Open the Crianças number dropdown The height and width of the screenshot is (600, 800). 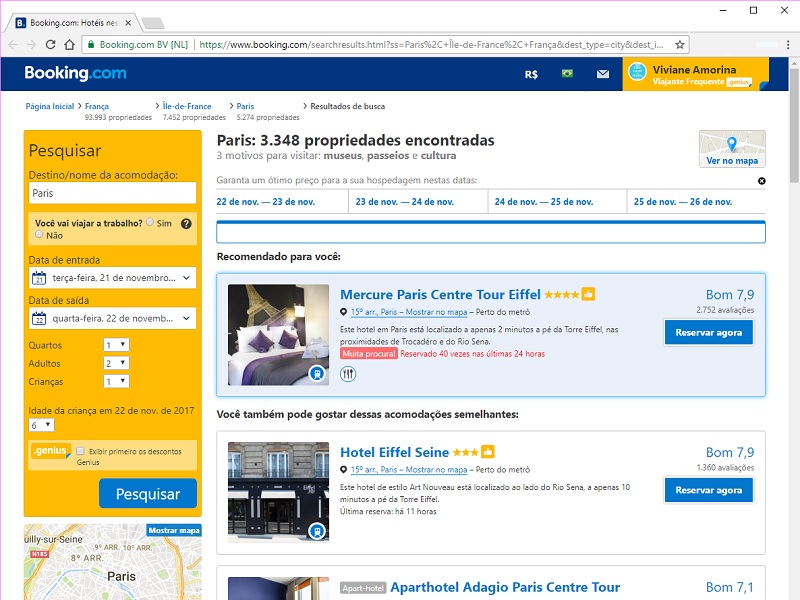[x=116, y=381]
